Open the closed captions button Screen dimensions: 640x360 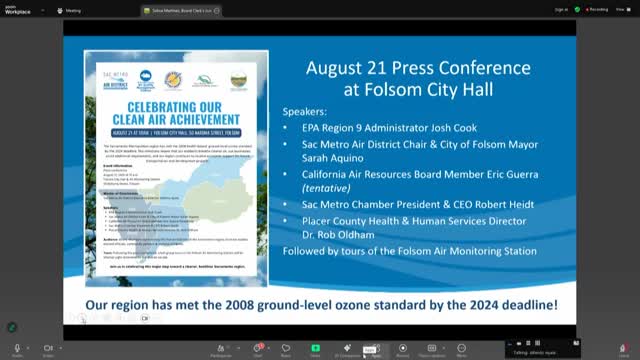point(432,348)
